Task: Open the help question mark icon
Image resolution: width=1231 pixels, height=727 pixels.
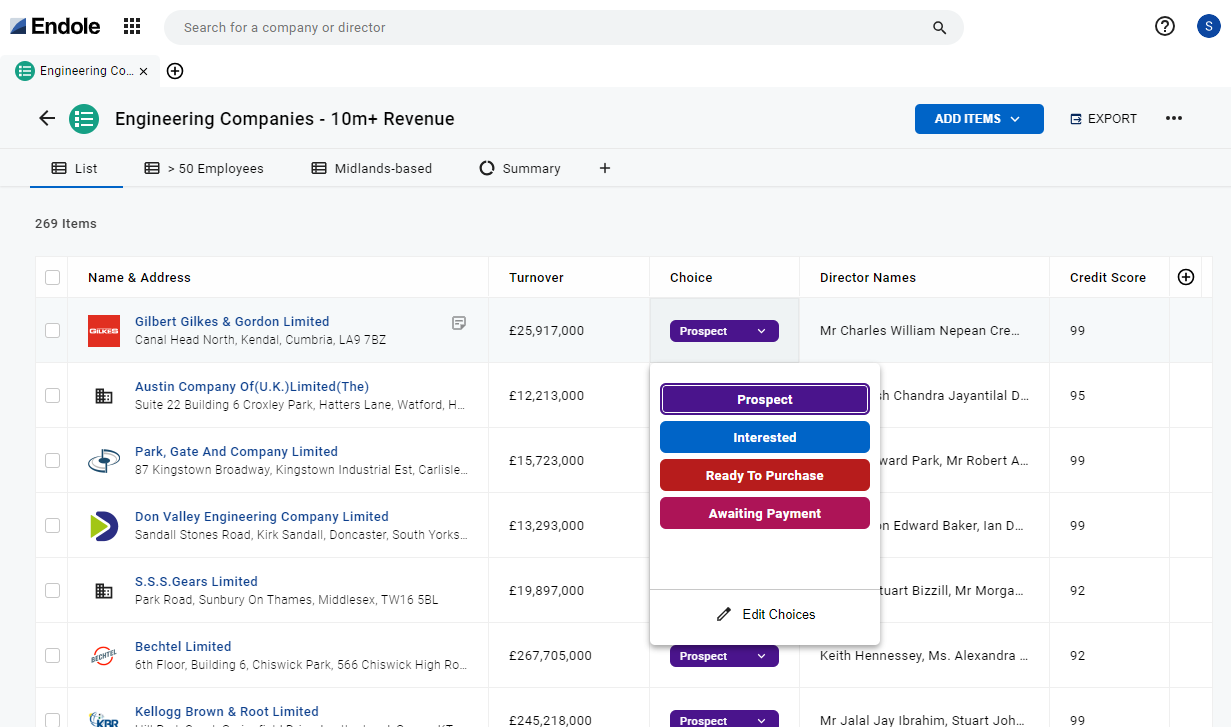Action: pos(1165,27)
